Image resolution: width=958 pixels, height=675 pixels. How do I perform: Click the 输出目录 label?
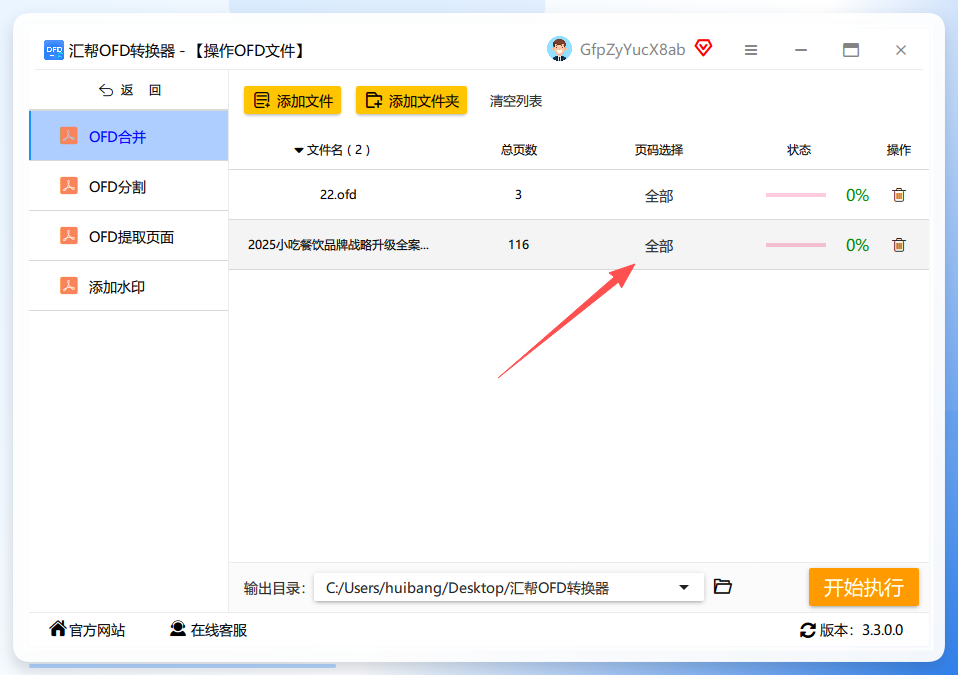pos(274,588)
